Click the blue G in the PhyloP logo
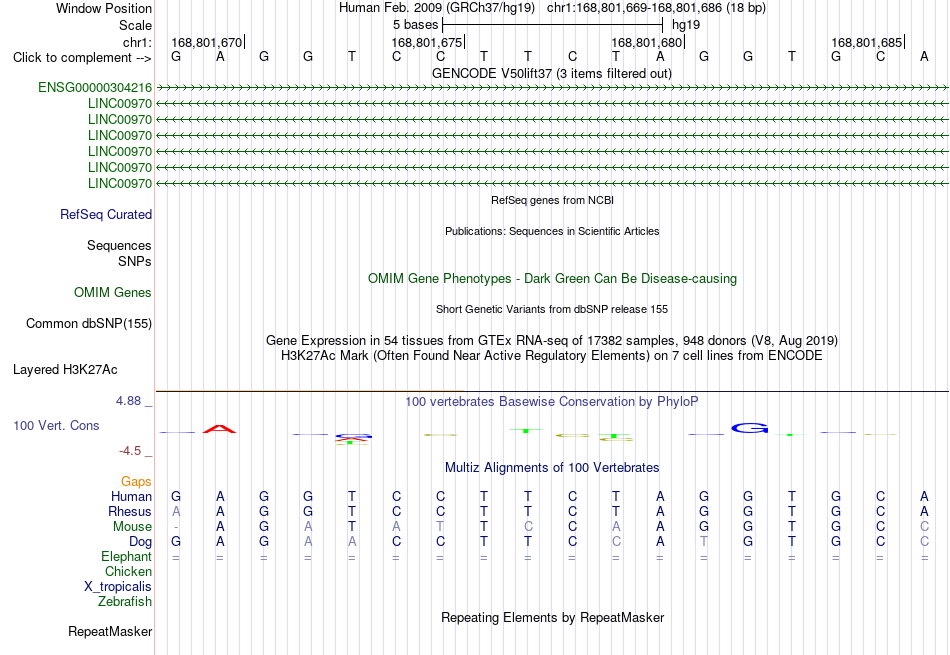The width and height of the screenshot is (950, 655). [750, 428]
